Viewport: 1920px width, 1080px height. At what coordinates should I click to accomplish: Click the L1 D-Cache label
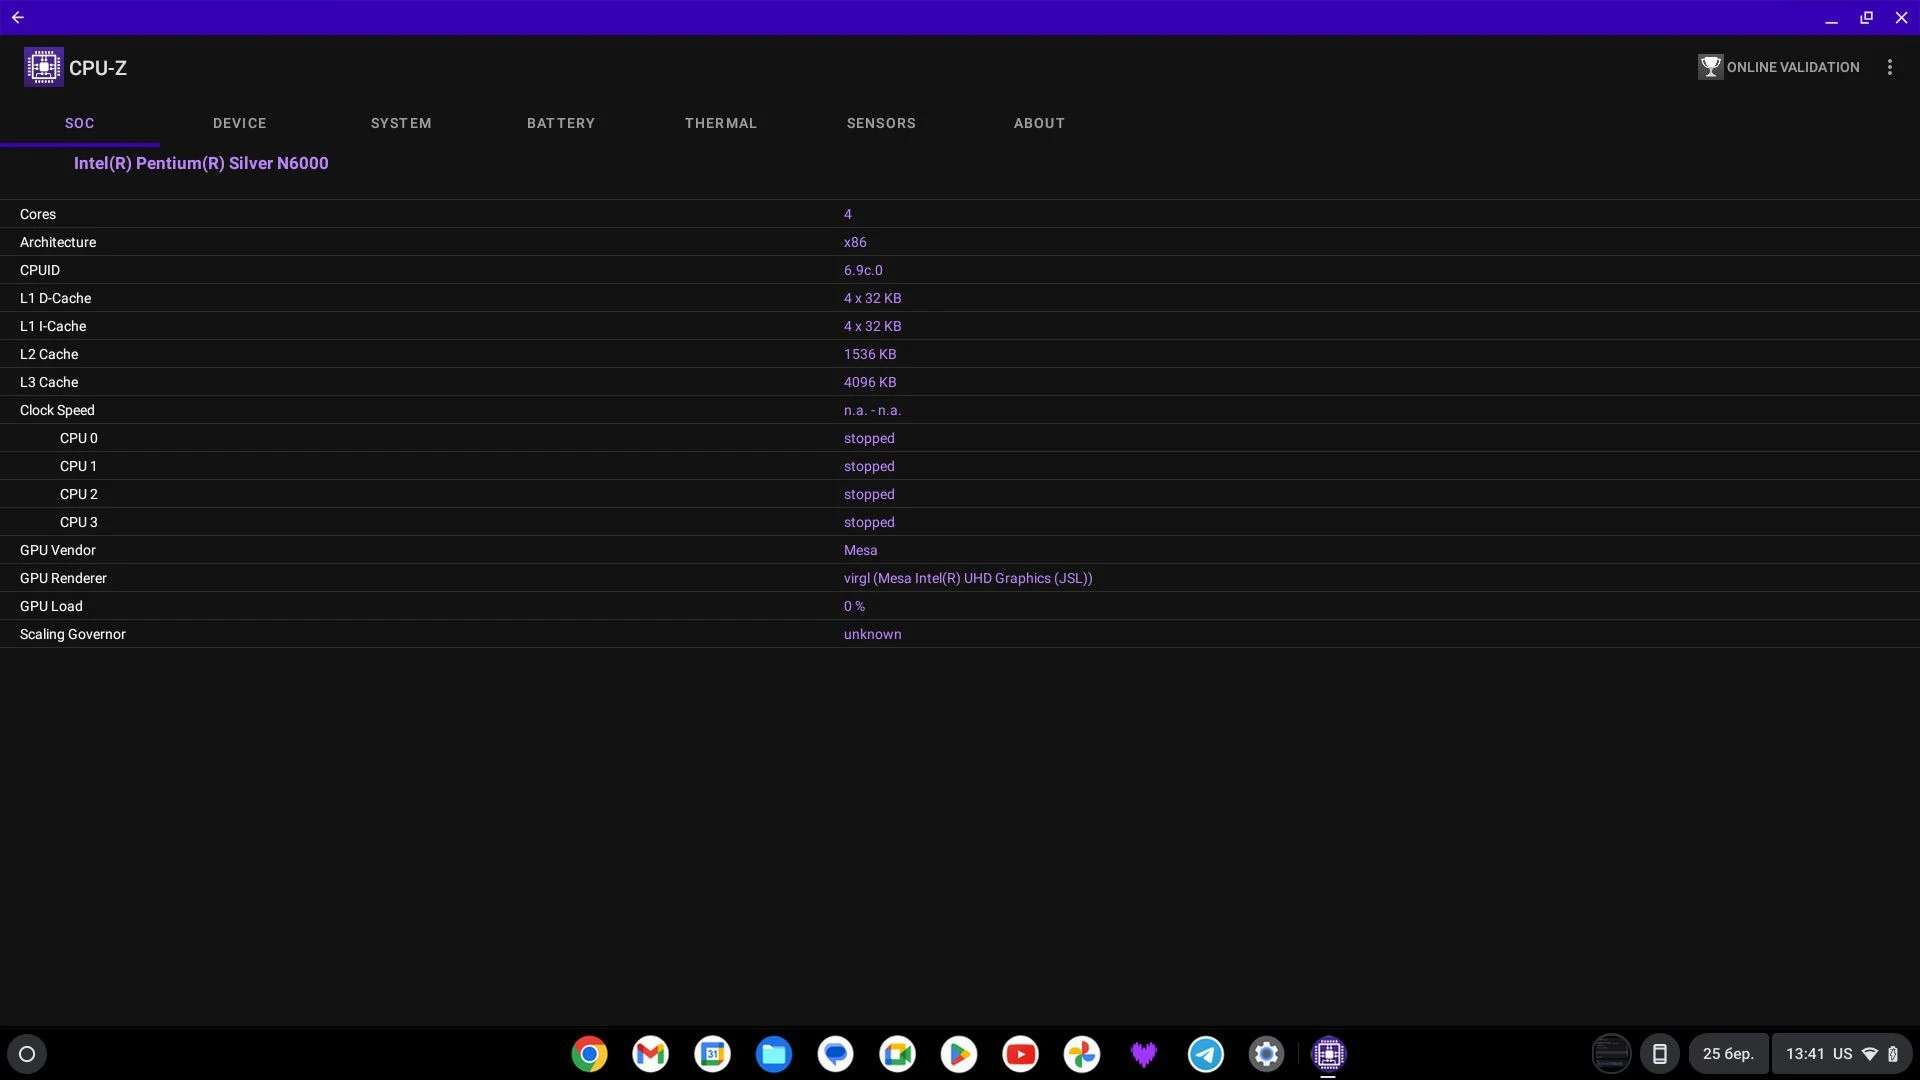pos(55,298)
